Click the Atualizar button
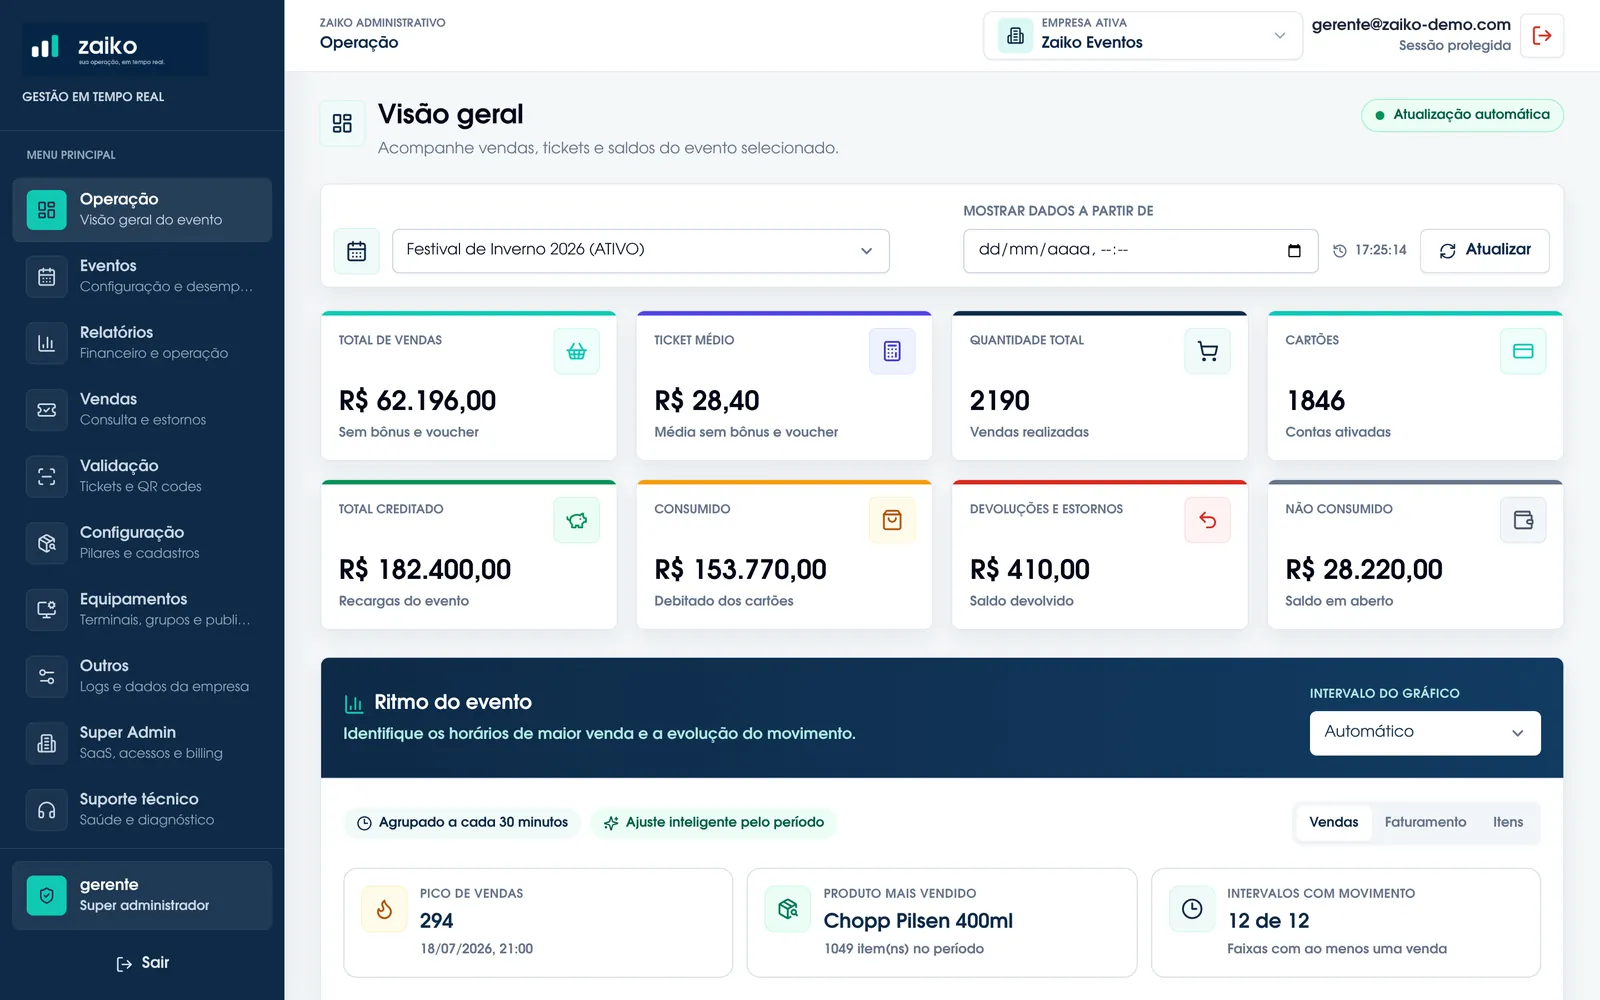 tap(1485, 251)
